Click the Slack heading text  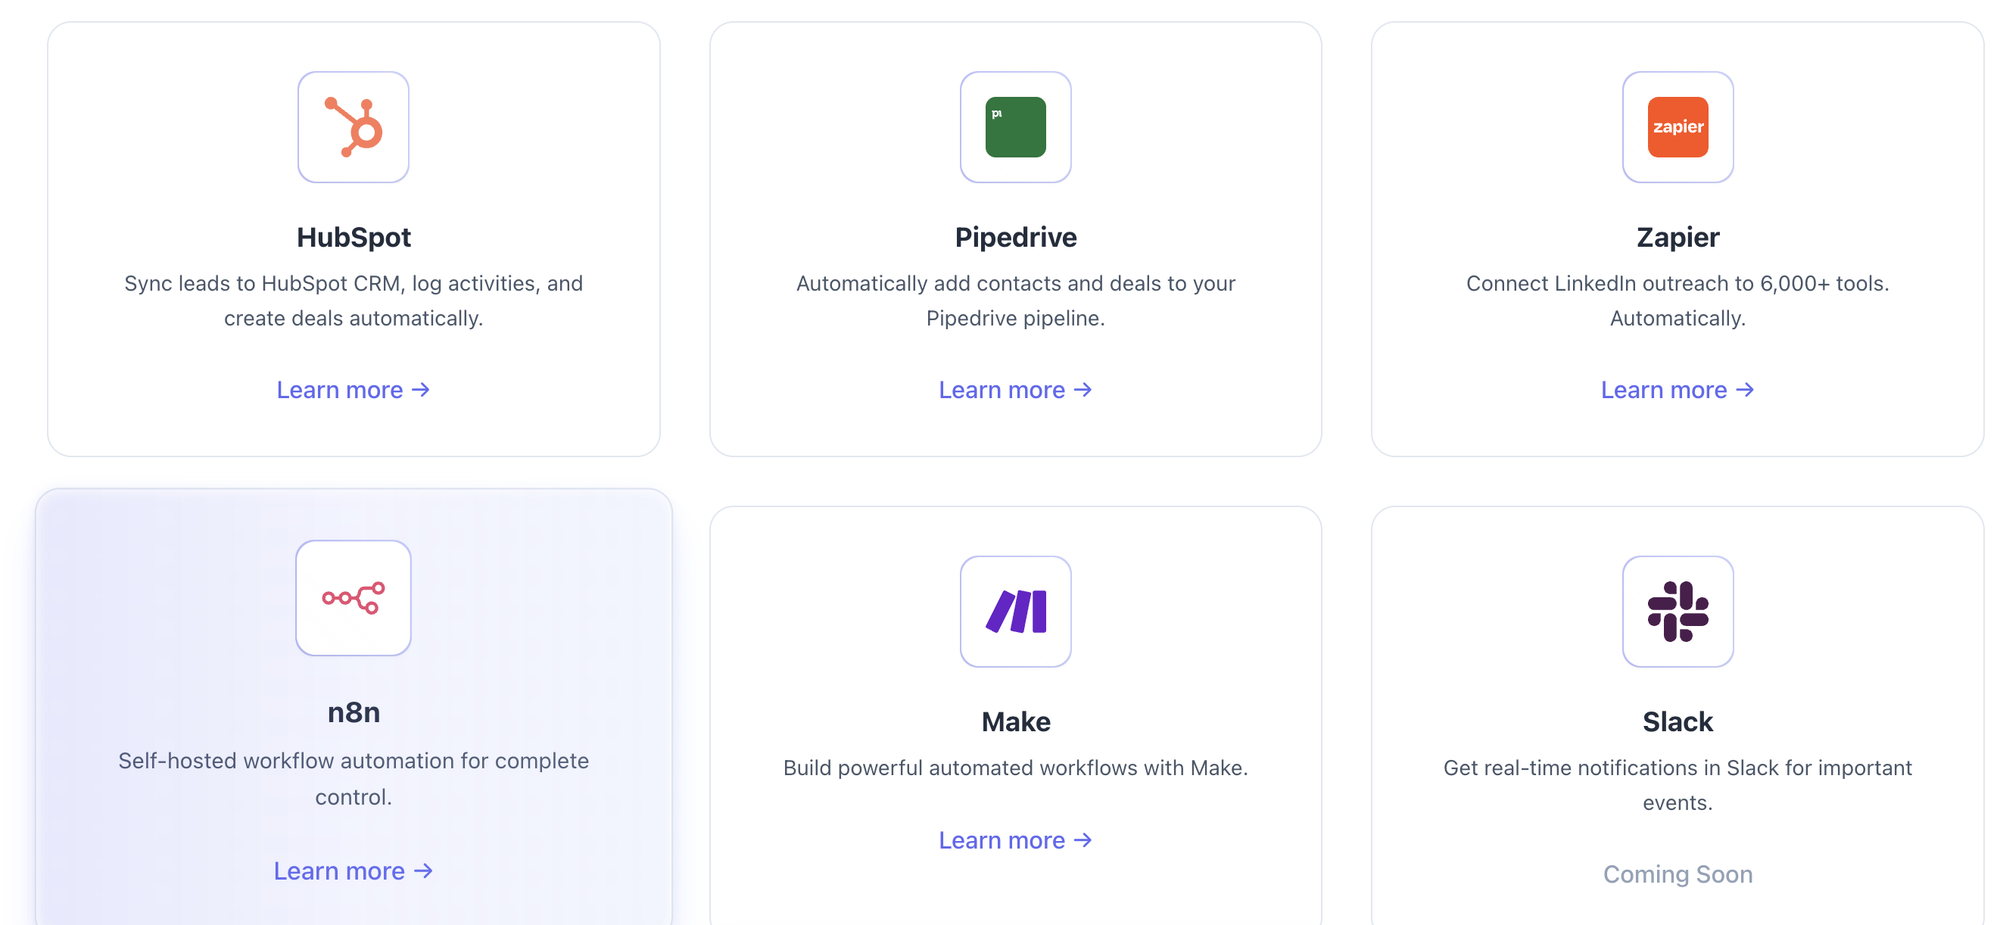pyautogui.click(x=1677, y=721)
